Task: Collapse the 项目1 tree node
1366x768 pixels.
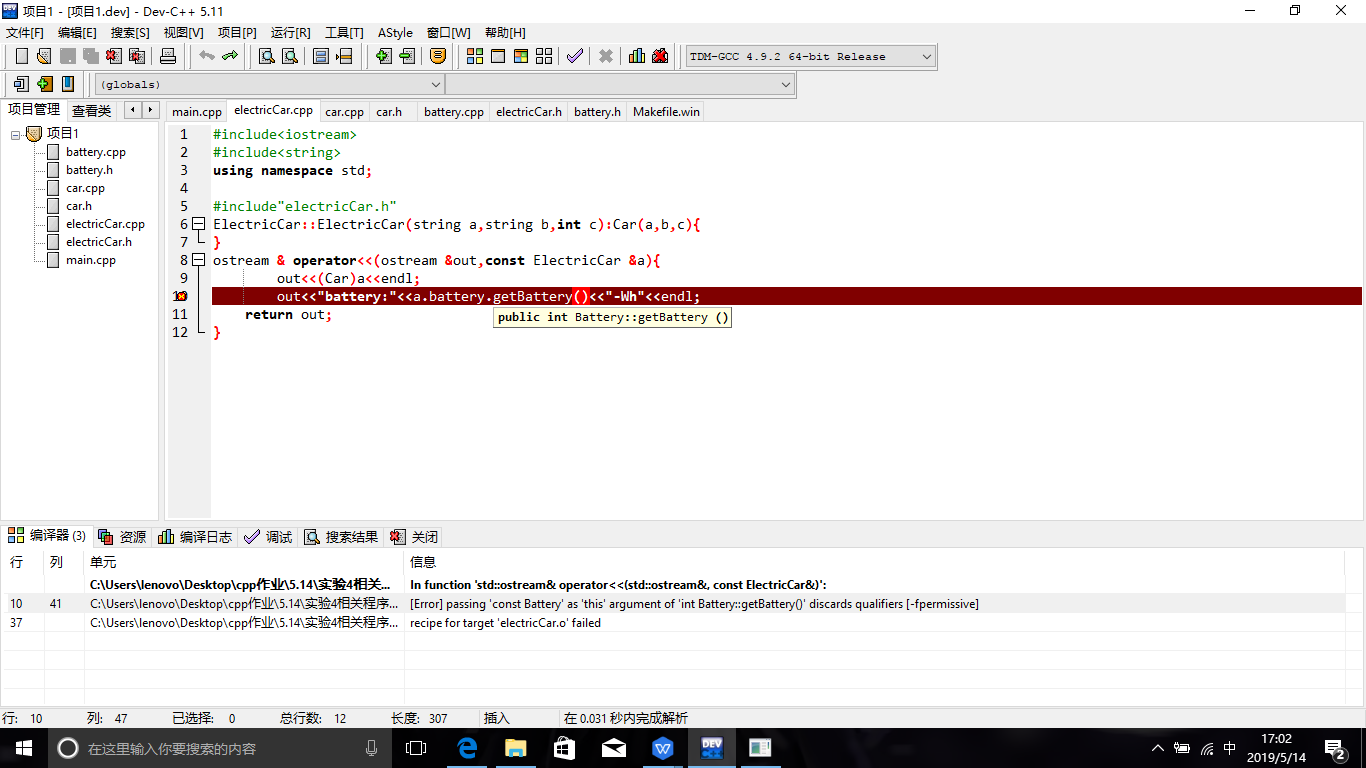Action: pos(16,134)
